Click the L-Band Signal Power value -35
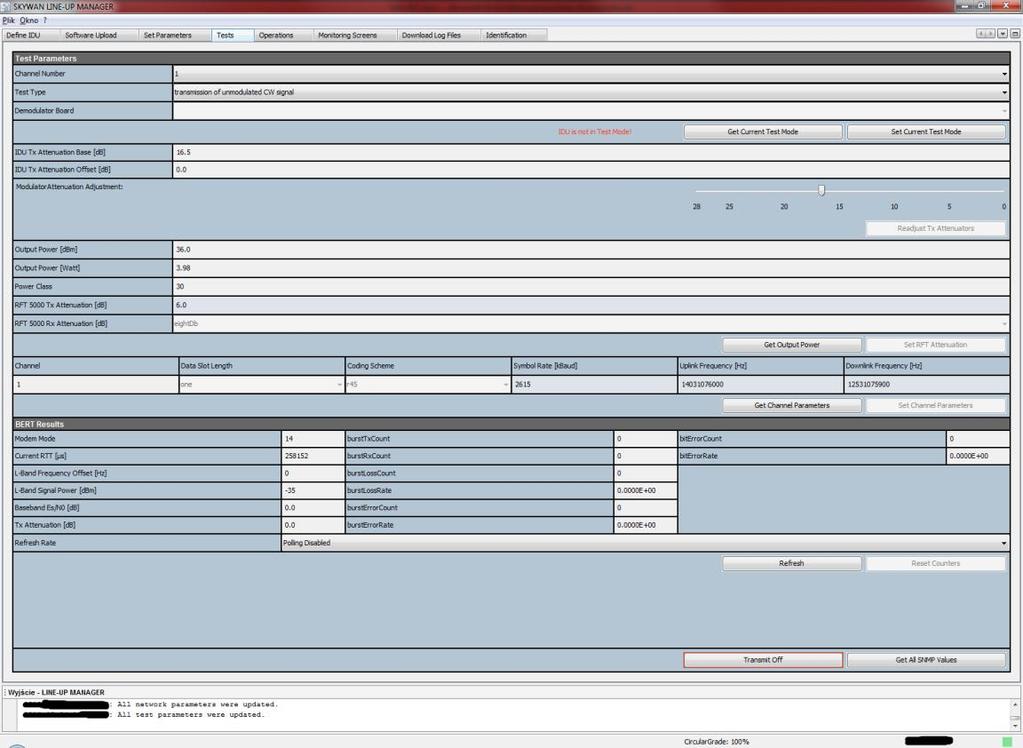This screenshot has height=748, width=1023. pos(313,490)
